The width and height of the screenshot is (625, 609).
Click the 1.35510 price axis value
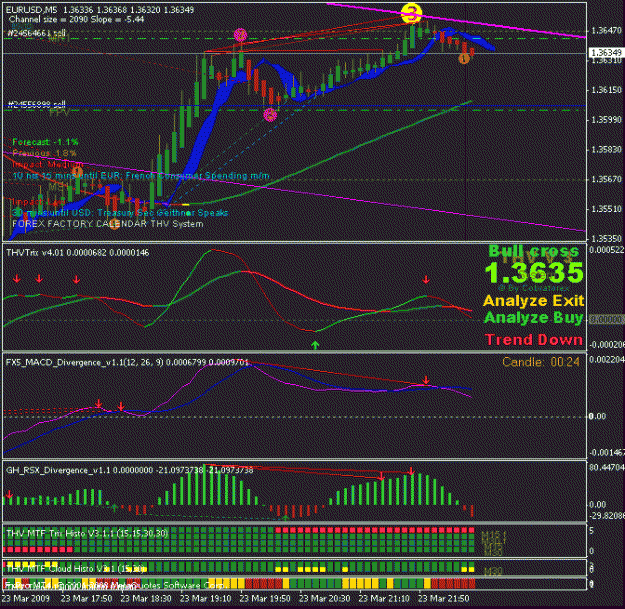tap(607, 209)
